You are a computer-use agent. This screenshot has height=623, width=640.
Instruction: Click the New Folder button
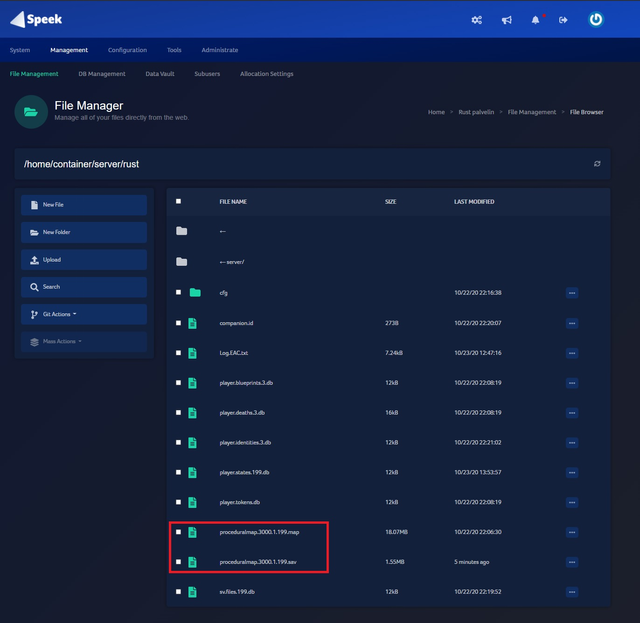(84, 232)
